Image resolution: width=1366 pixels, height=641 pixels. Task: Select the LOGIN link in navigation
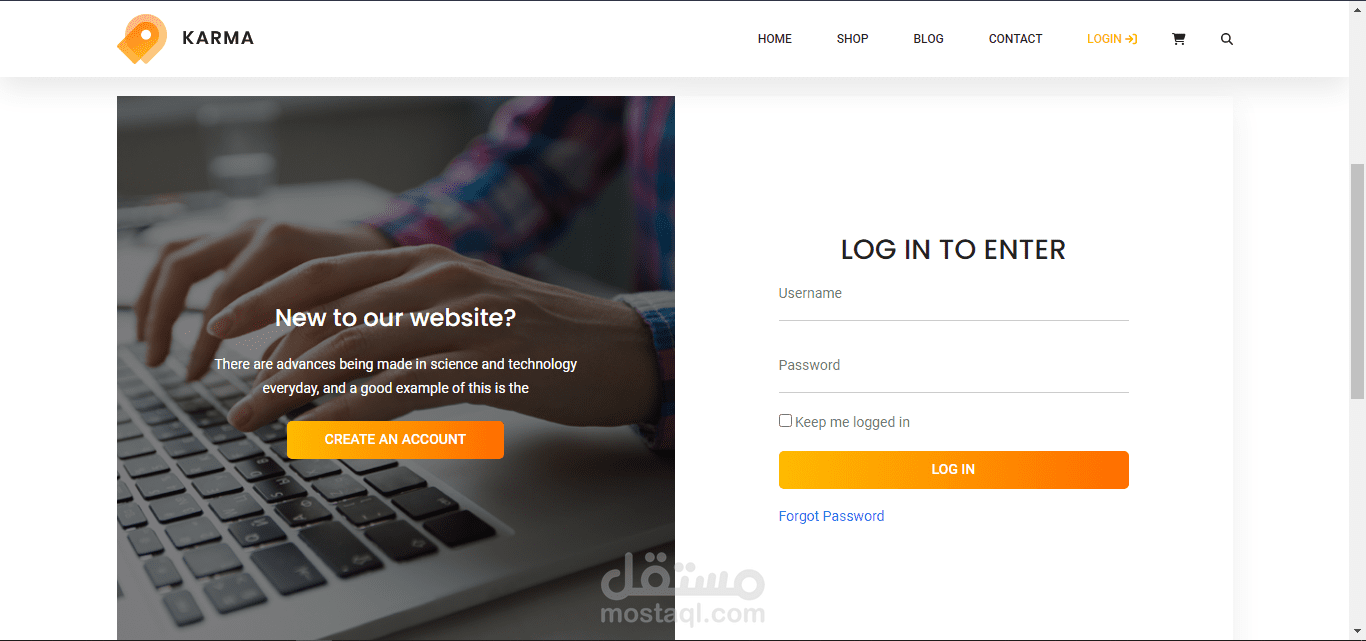(1112, 39)
